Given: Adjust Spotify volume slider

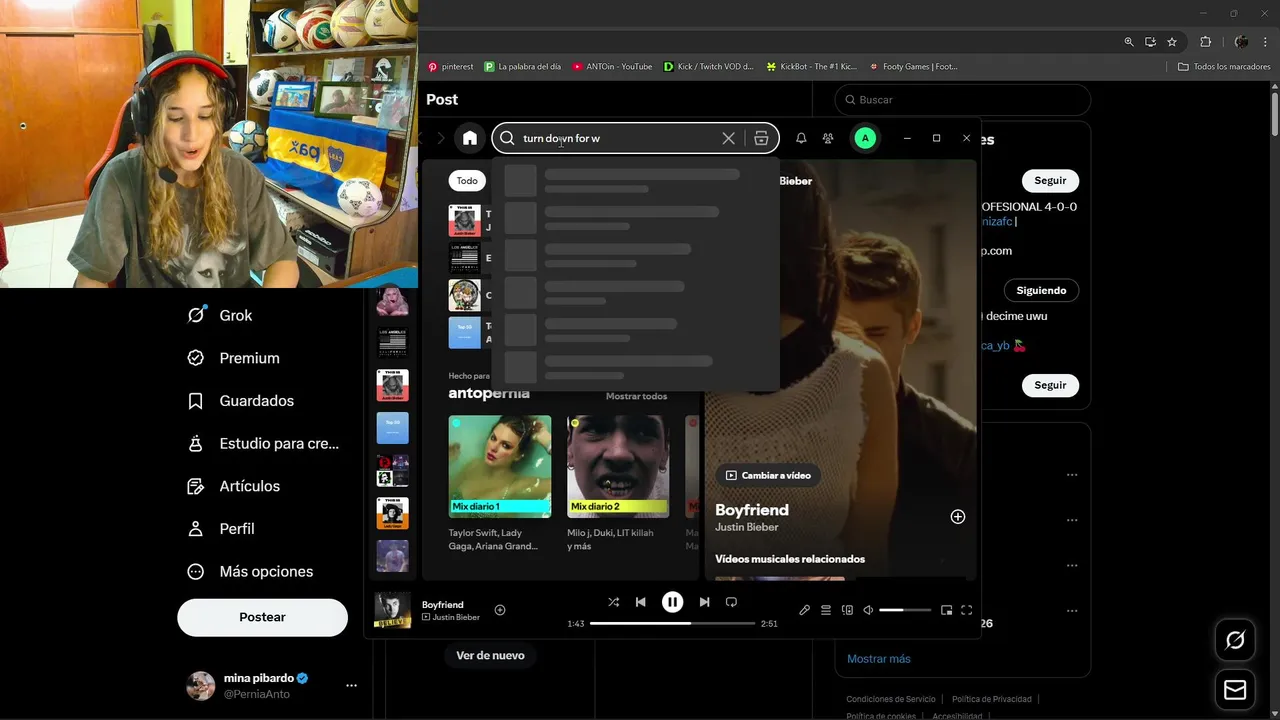Looking at the screenshot, I should (x=905, y=610).
